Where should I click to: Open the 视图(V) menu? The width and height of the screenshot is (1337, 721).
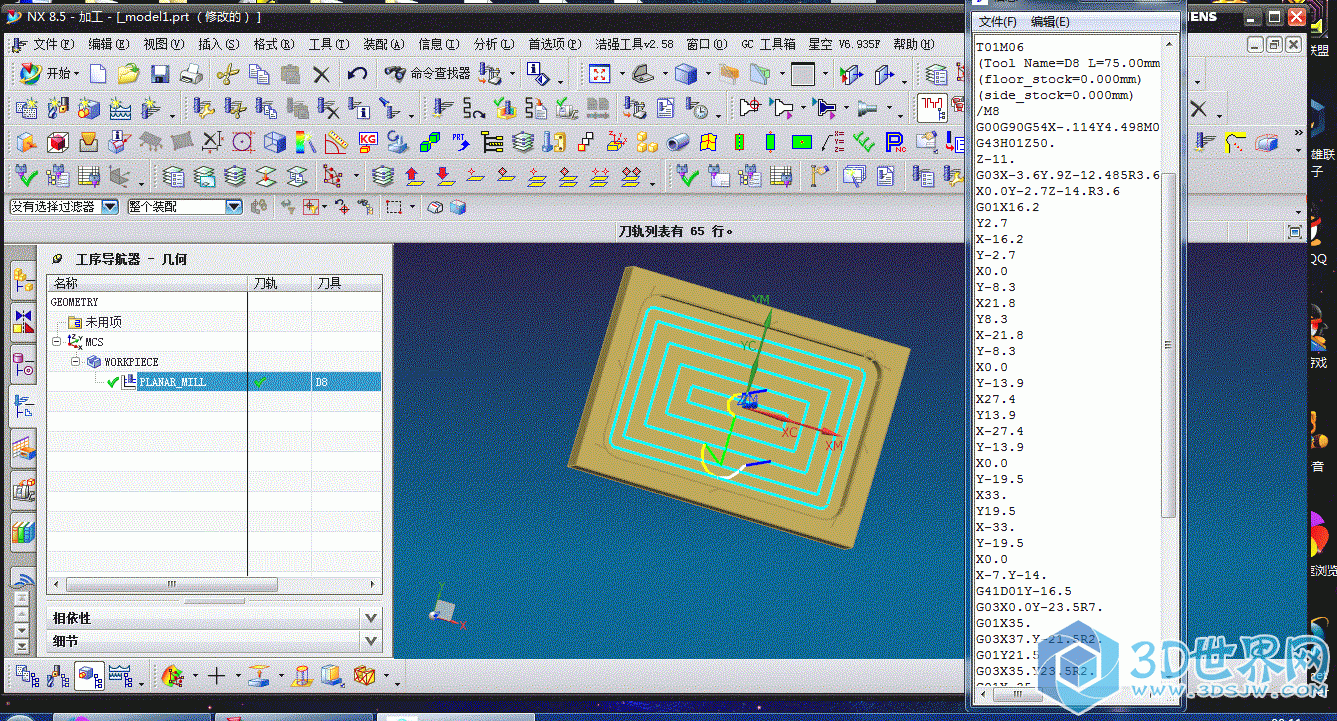click(163, 44)
